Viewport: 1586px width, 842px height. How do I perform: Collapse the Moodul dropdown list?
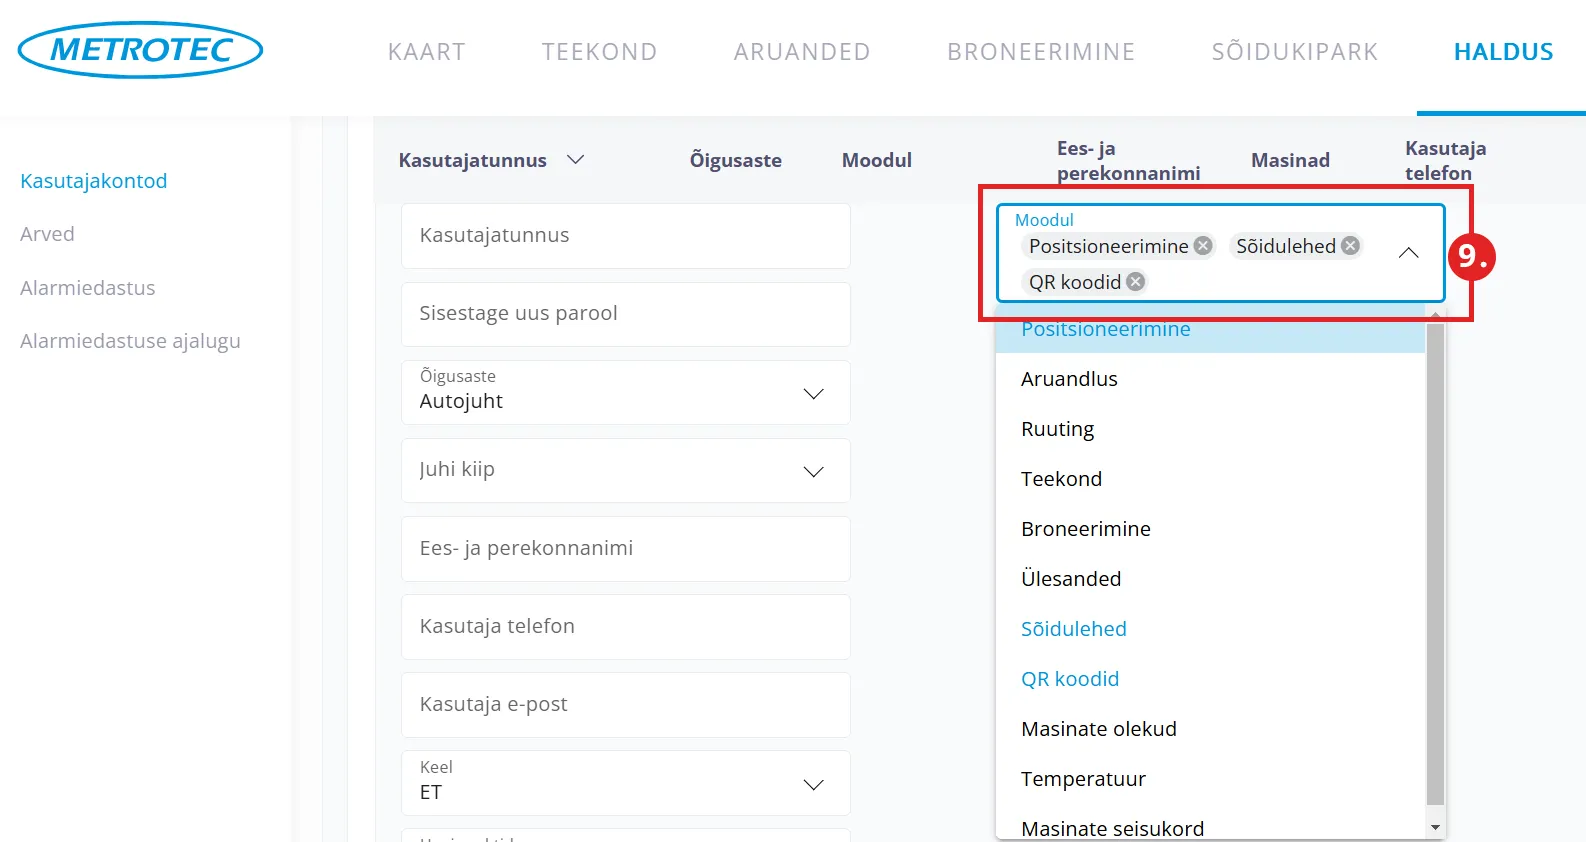pos(1408,253)
